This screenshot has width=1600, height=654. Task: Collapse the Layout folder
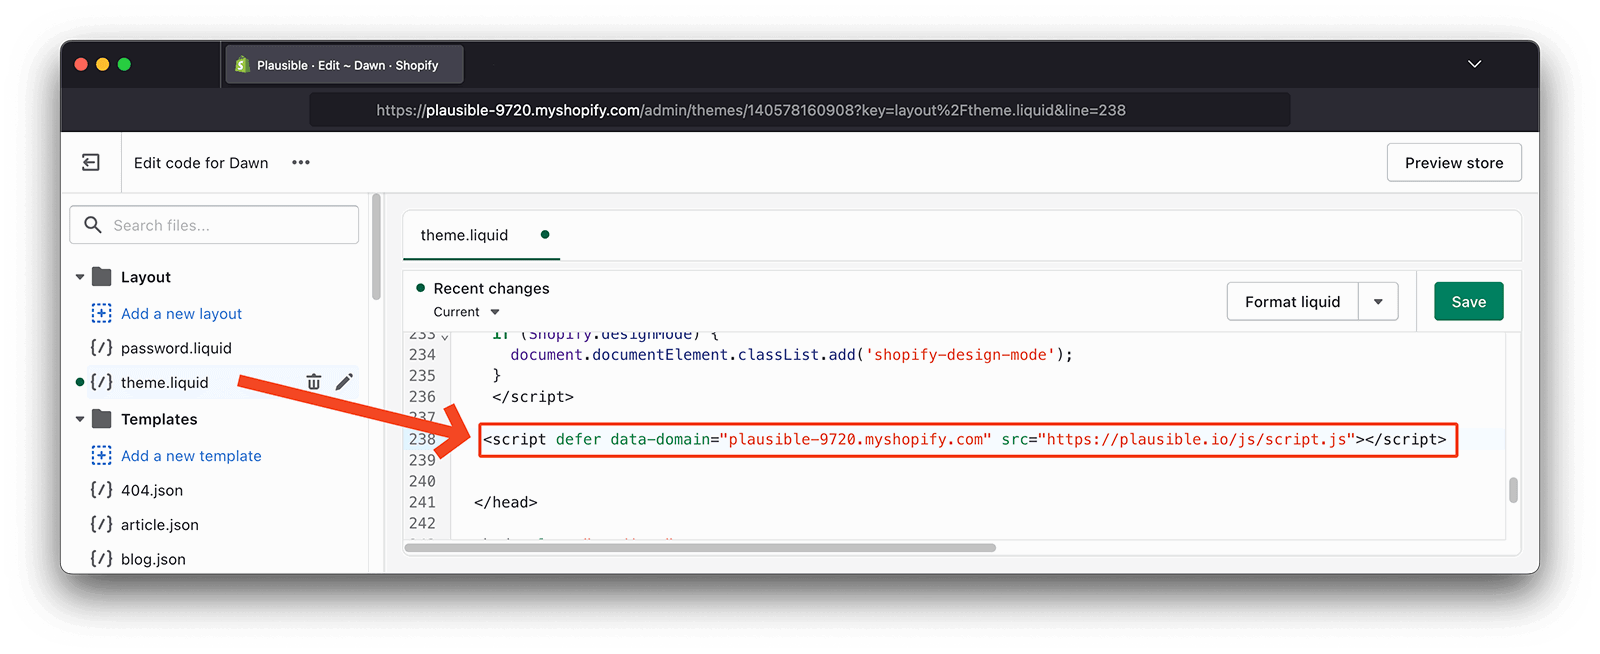point(80,277)
